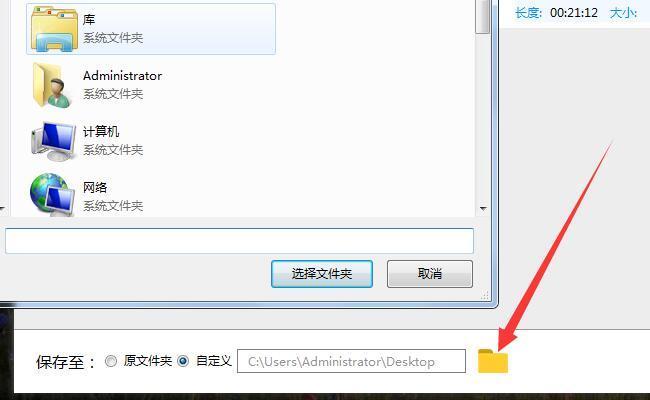Click the Administrator user folder icon
Screen dimensions: 650x400
pos(52,85)
